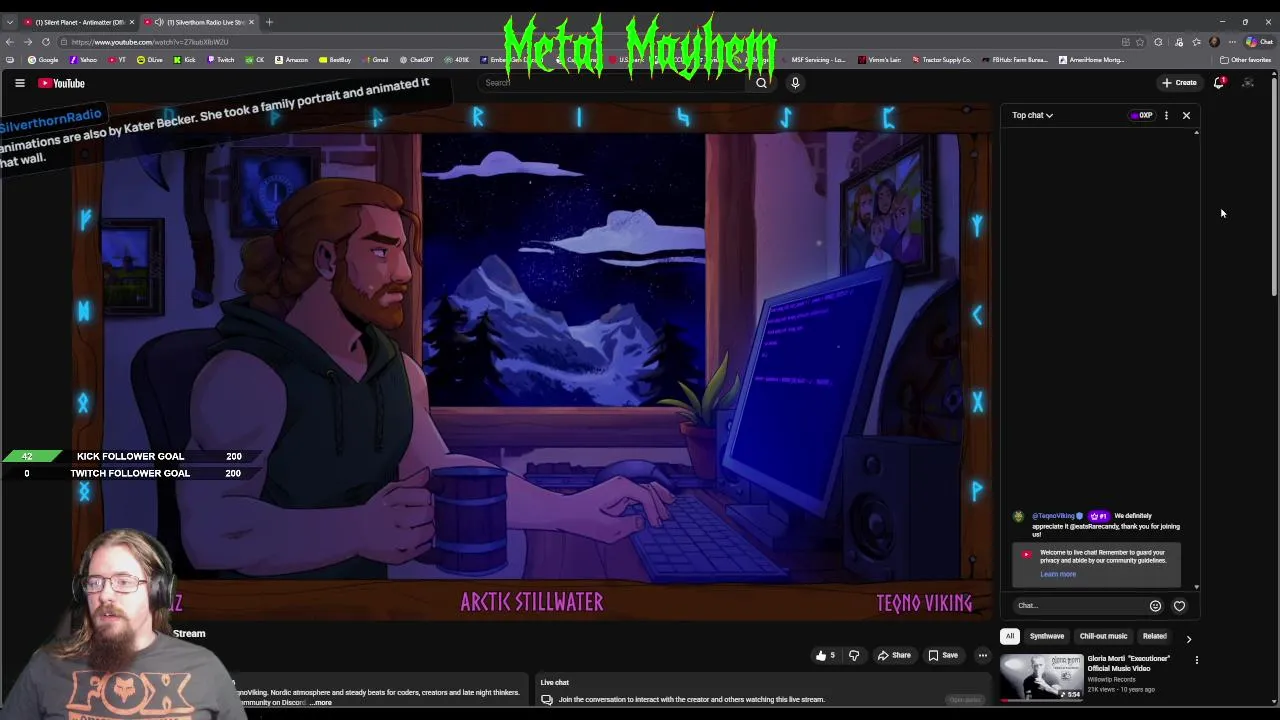Screen dimensions: 1280x720
Task: Click the @TeqnoViking chat author name
Action: [1053, 516]
